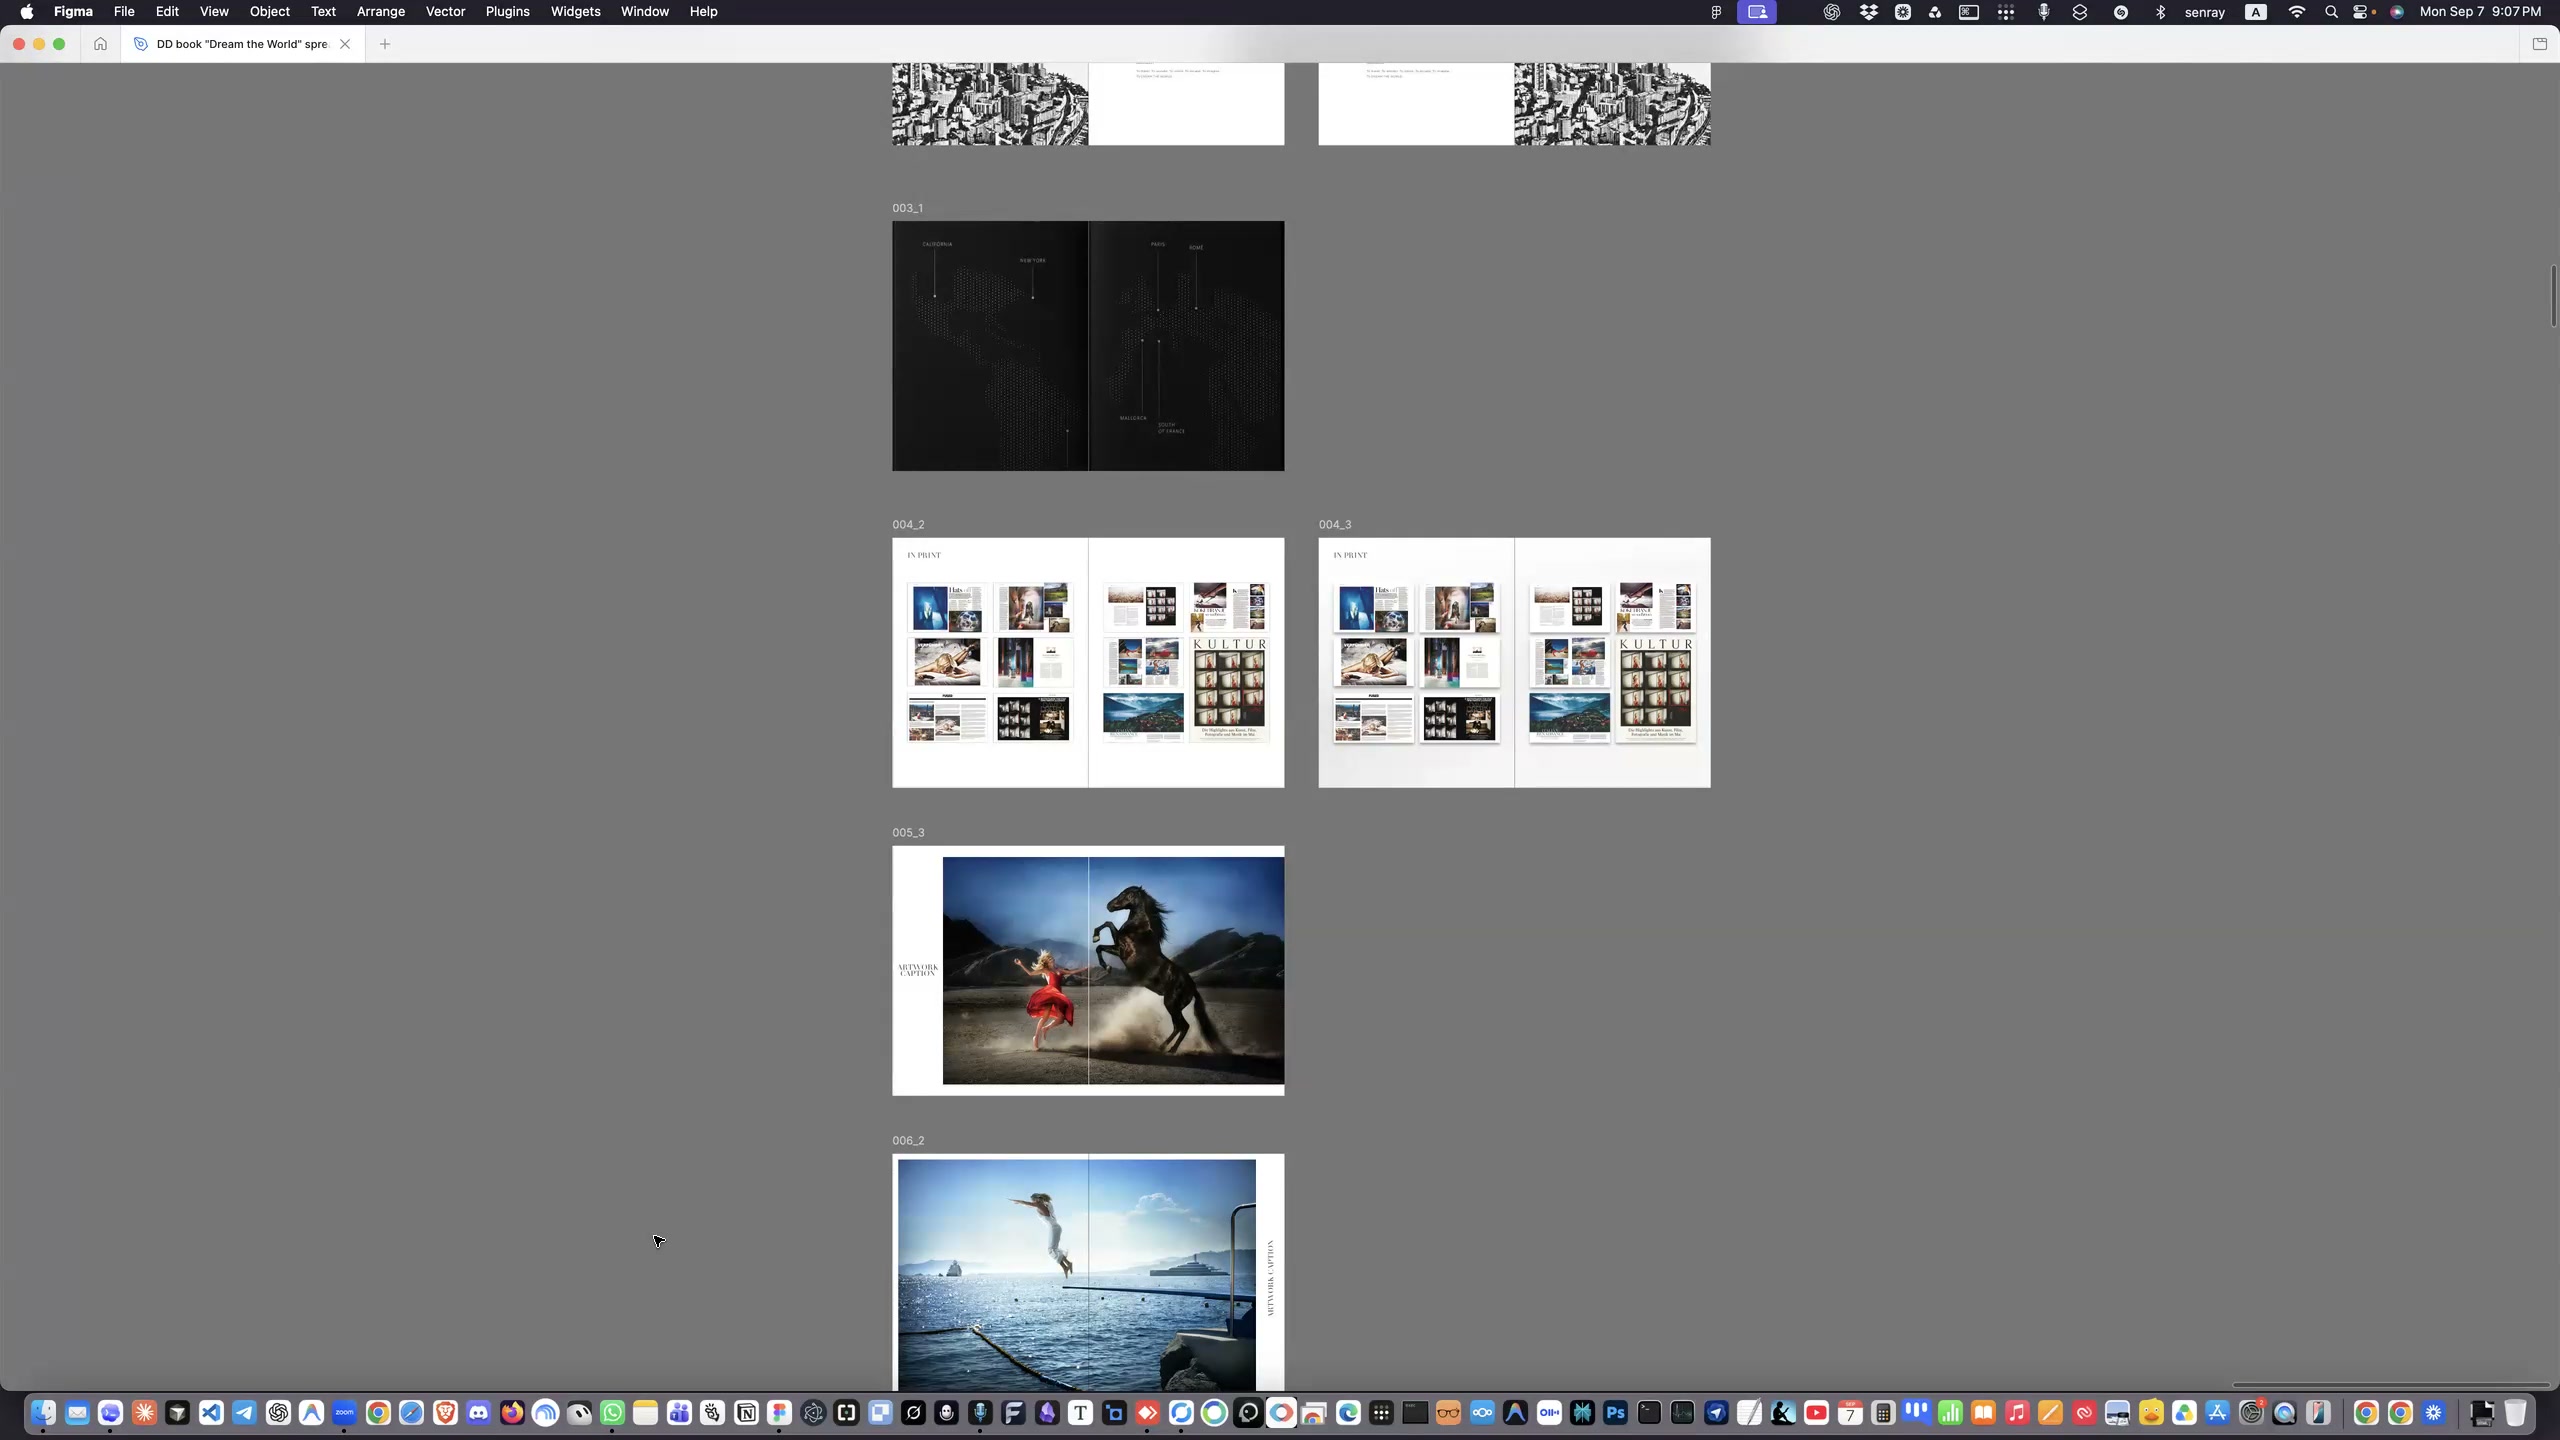Open Discord from the Dock
The image size is (2560, 1440).
click(478, 1412)
